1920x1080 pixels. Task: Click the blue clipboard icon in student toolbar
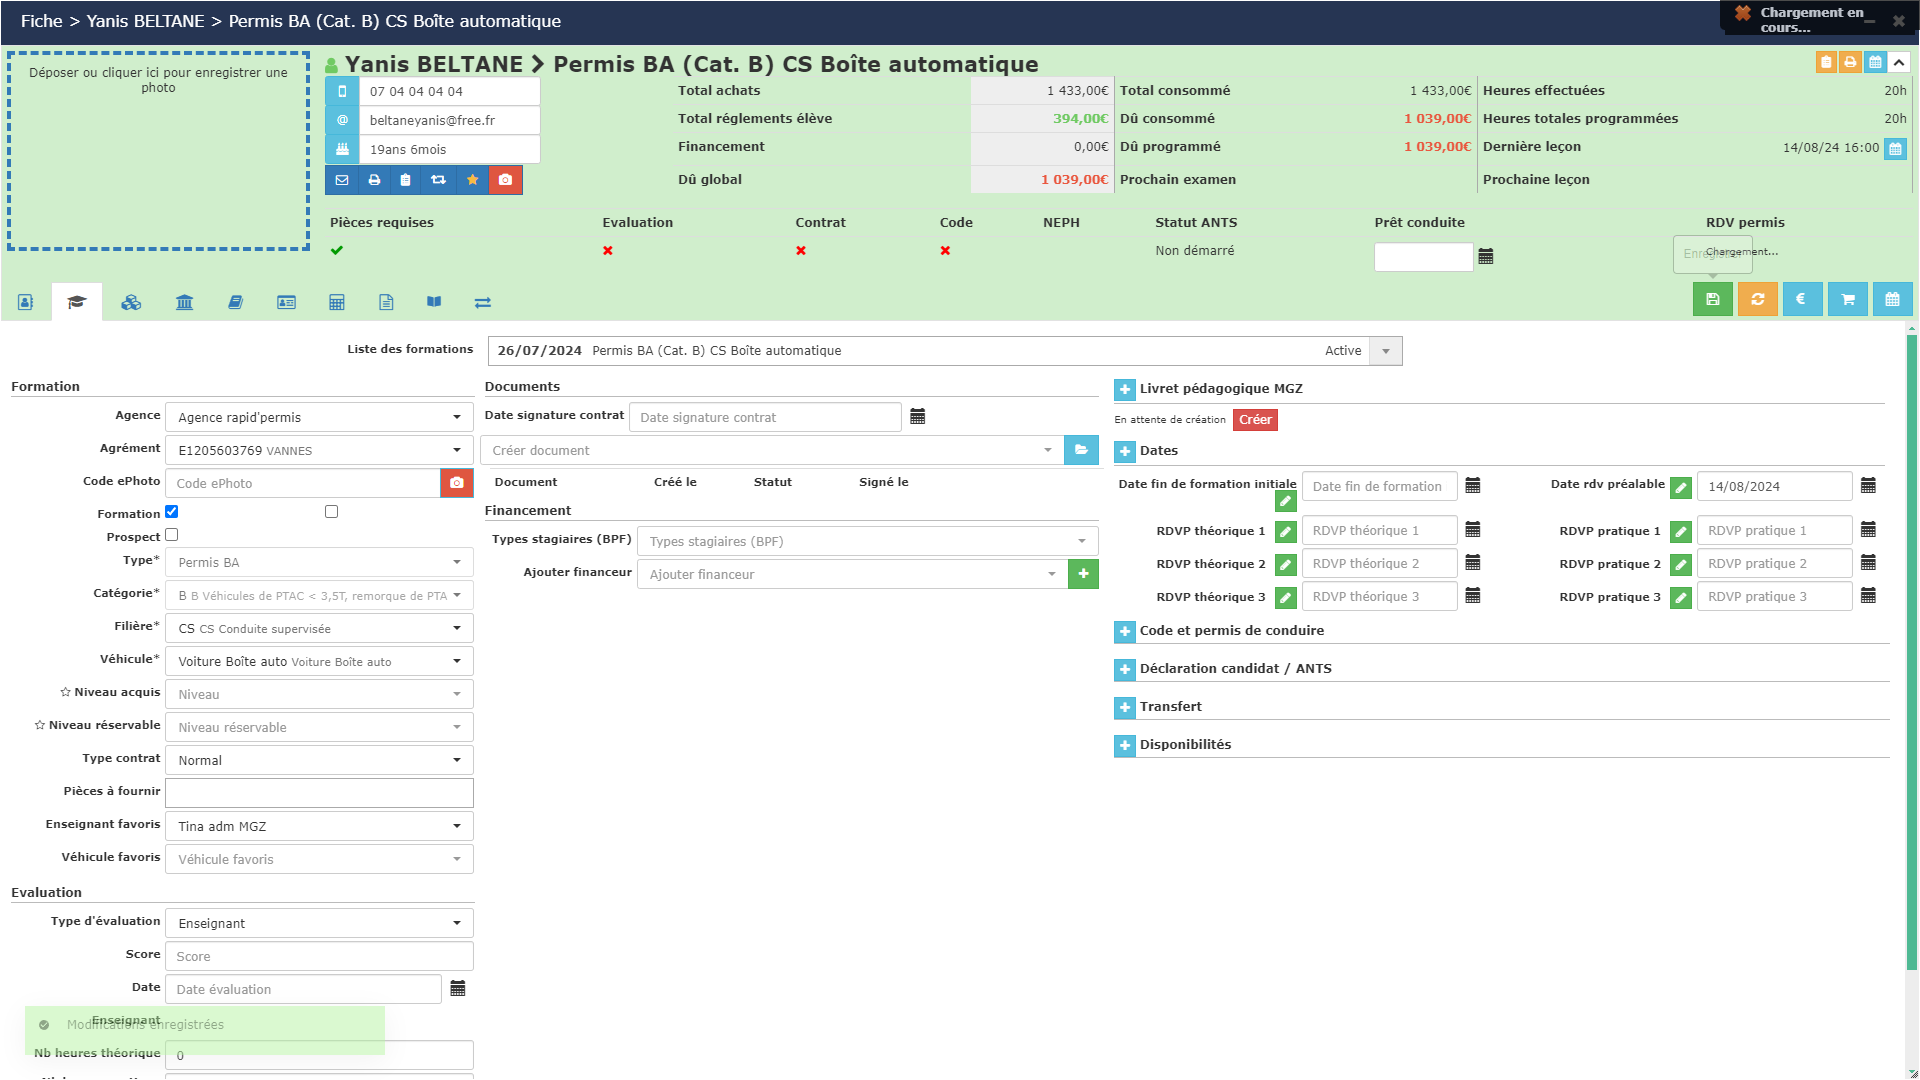[x=405, y=180]
